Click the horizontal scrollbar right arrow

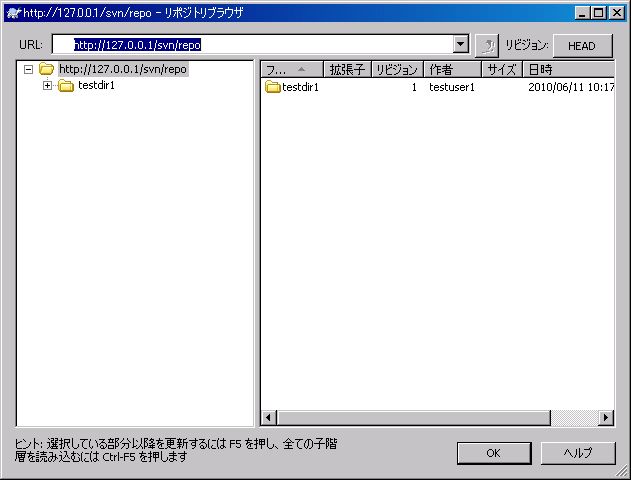point(606,418)
